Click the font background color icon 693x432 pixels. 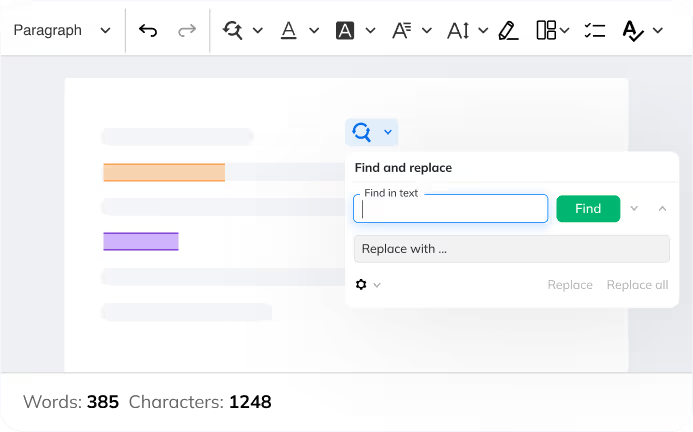pos(345,31)
